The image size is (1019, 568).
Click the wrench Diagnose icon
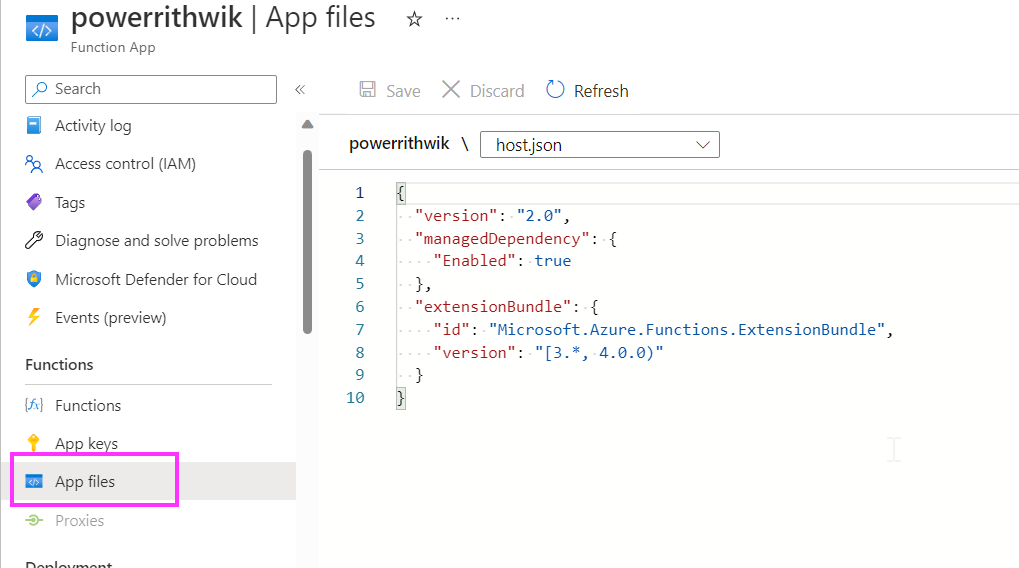coord(34,240)
